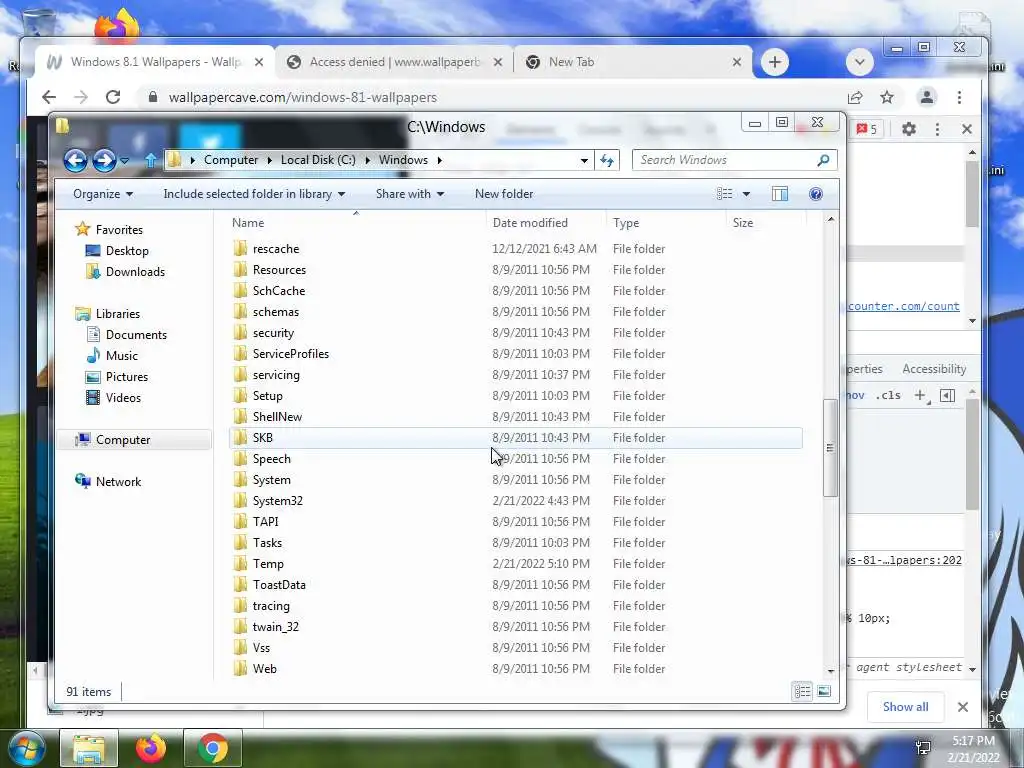Select Favorites in navigation pane
This screenshot has height=768, width=1024.
pos(119,230)
